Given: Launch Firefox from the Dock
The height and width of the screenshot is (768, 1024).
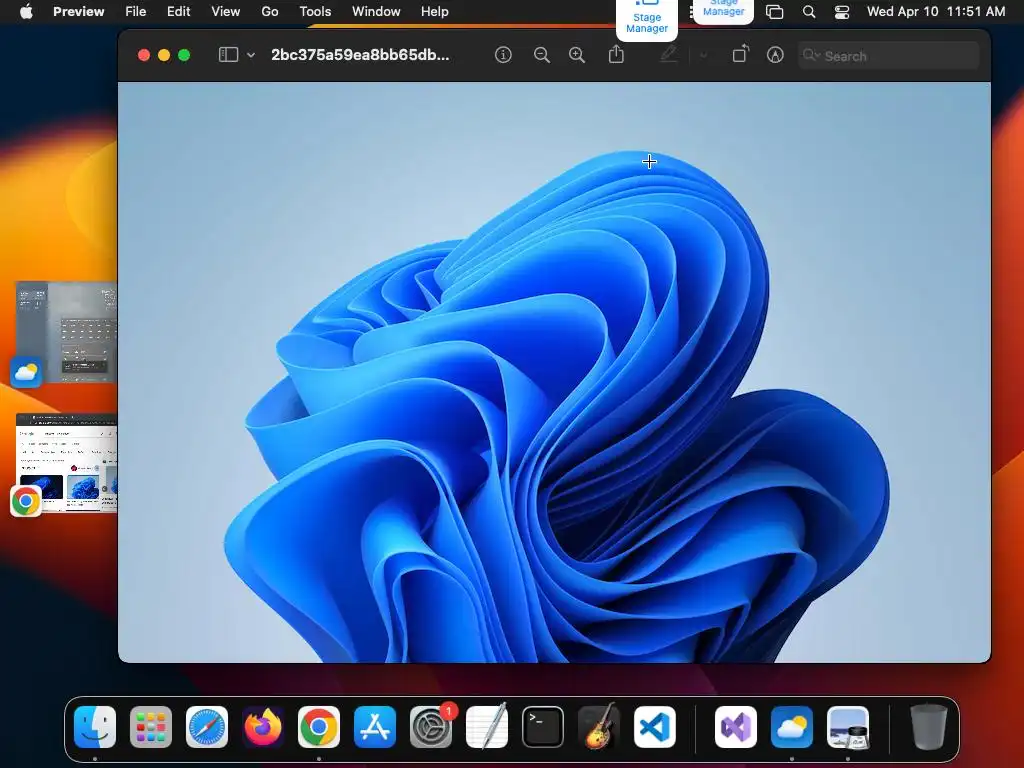Looking at the screenshot, I should (263, 727).
